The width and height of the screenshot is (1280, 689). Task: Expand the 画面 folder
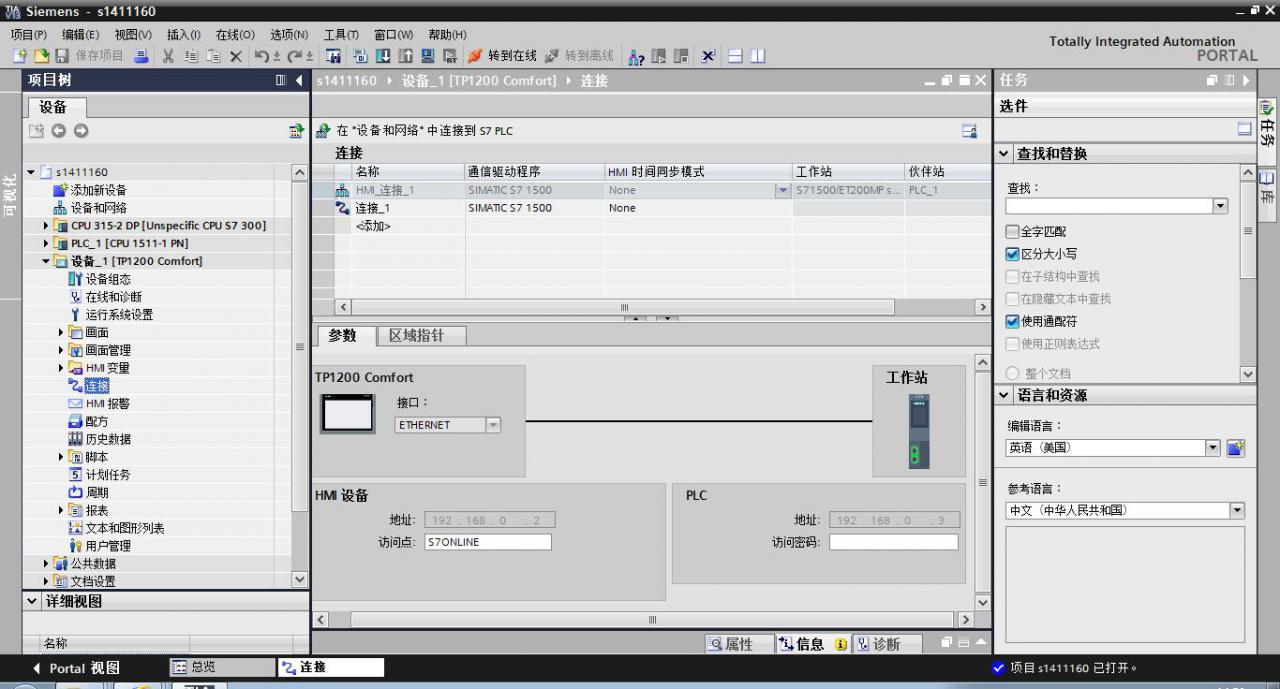point(61,332)
